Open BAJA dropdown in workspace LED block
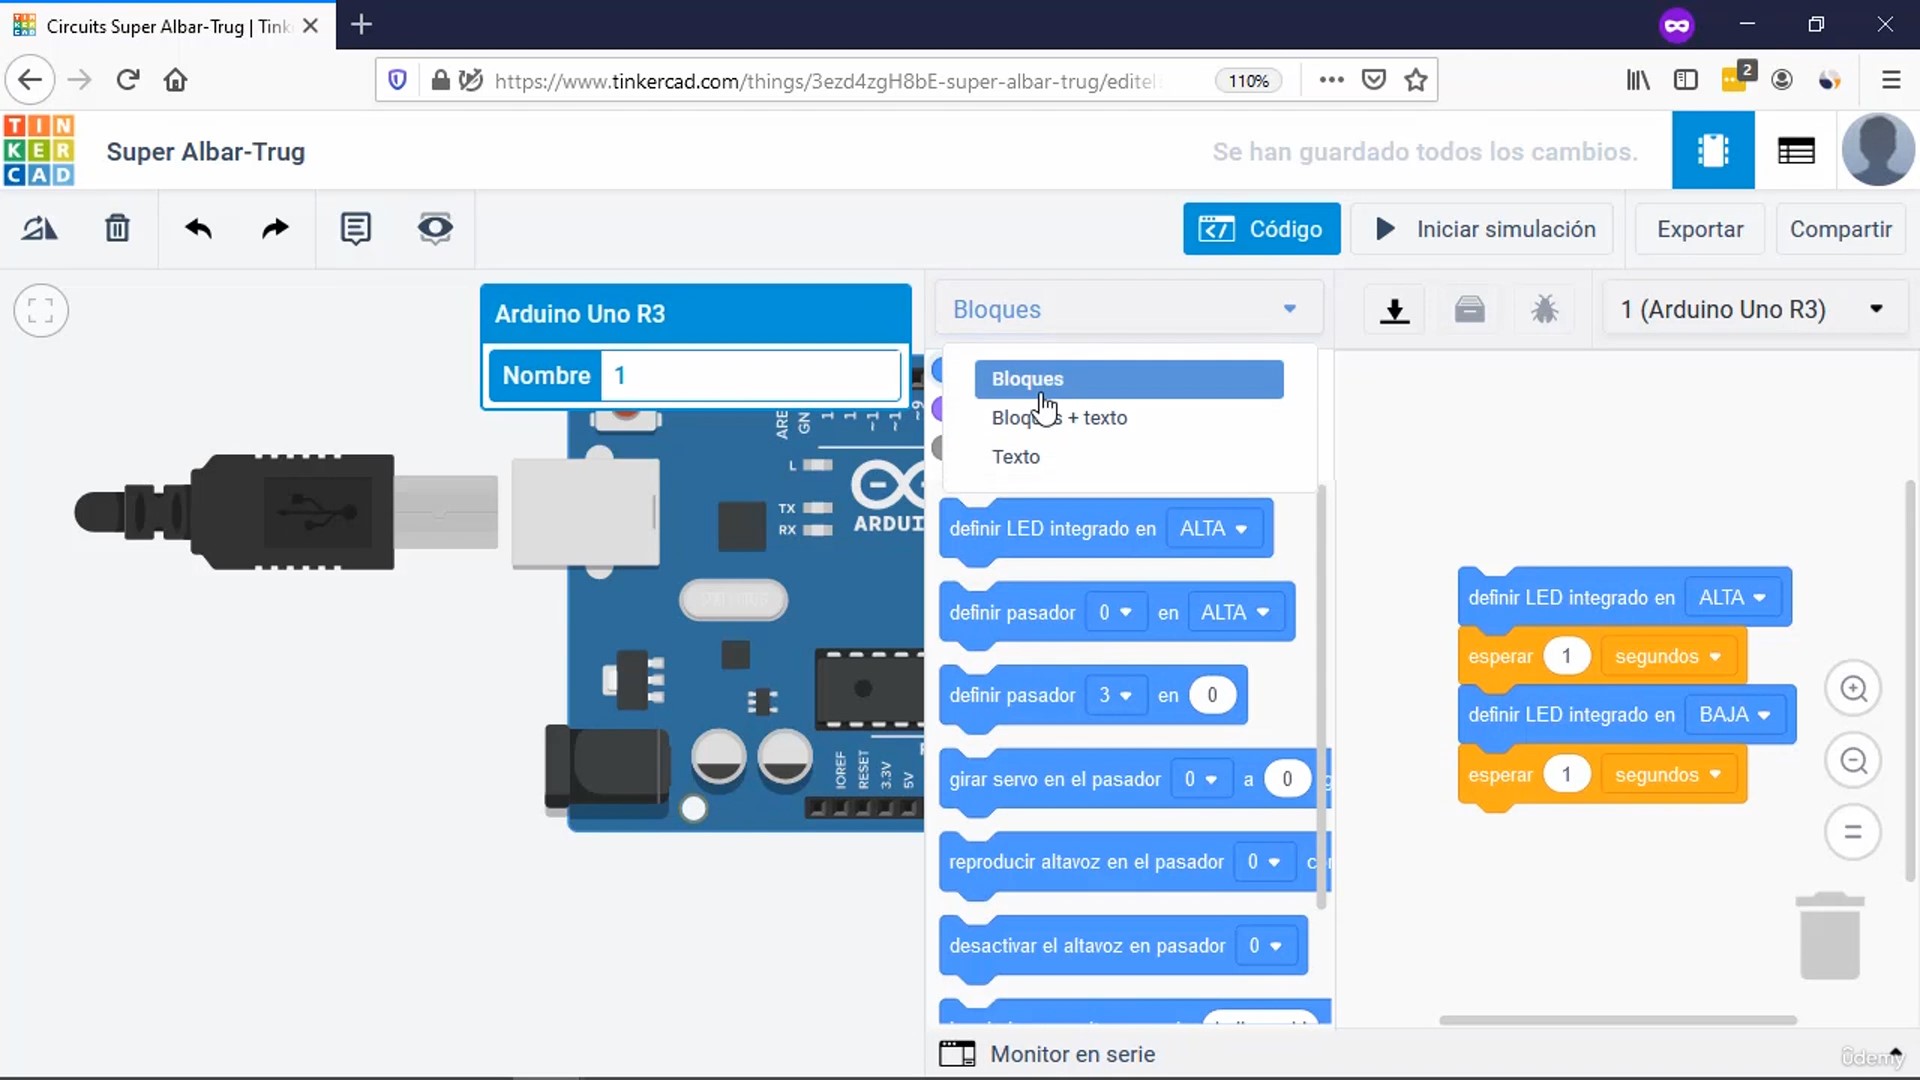Viewport: 1920px width, 1080px height. [1735, 715]
